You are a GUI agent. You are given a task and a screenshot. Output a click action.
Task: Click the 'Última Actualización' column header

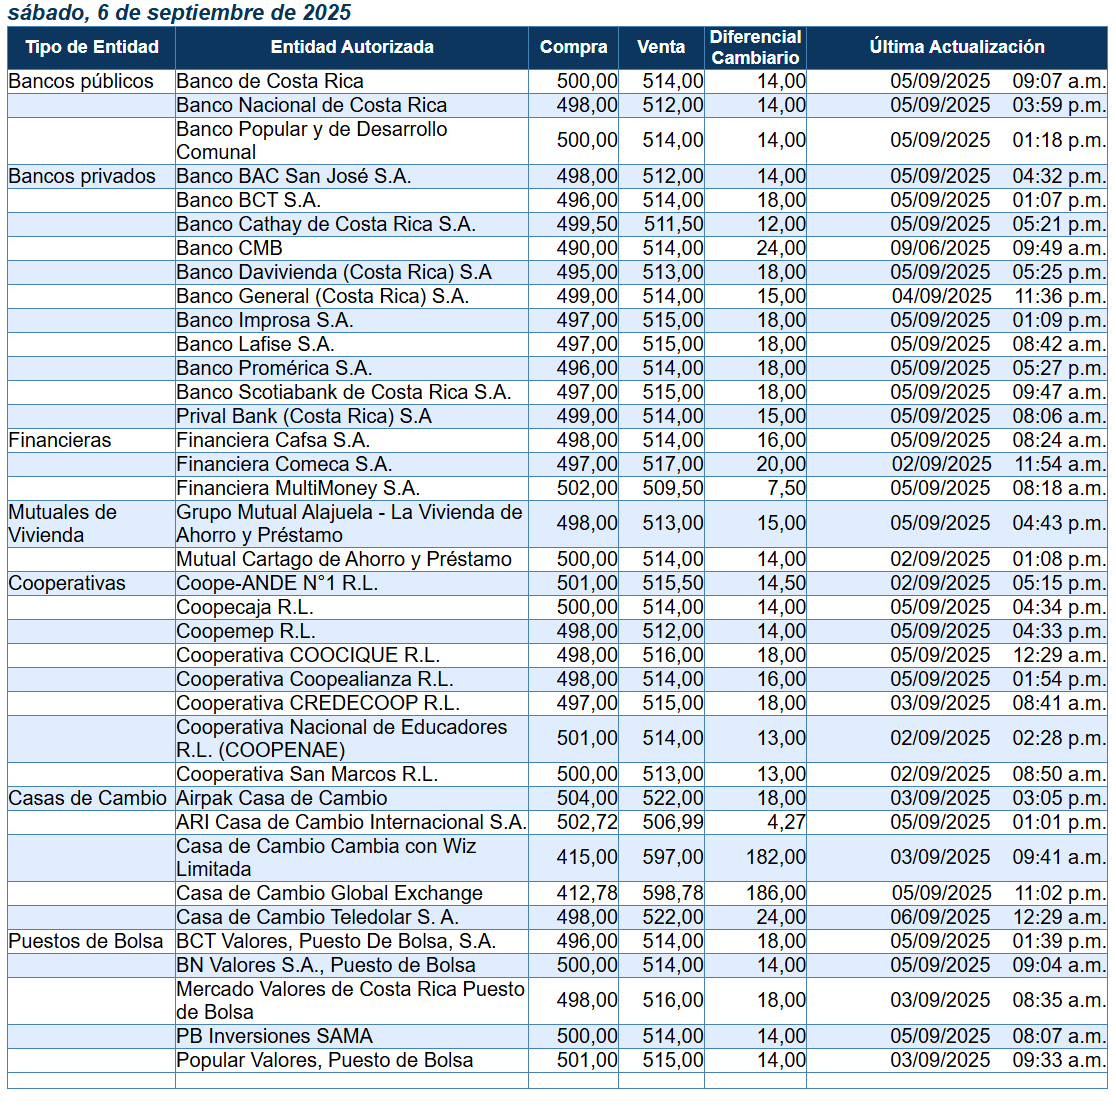[957, 48]
